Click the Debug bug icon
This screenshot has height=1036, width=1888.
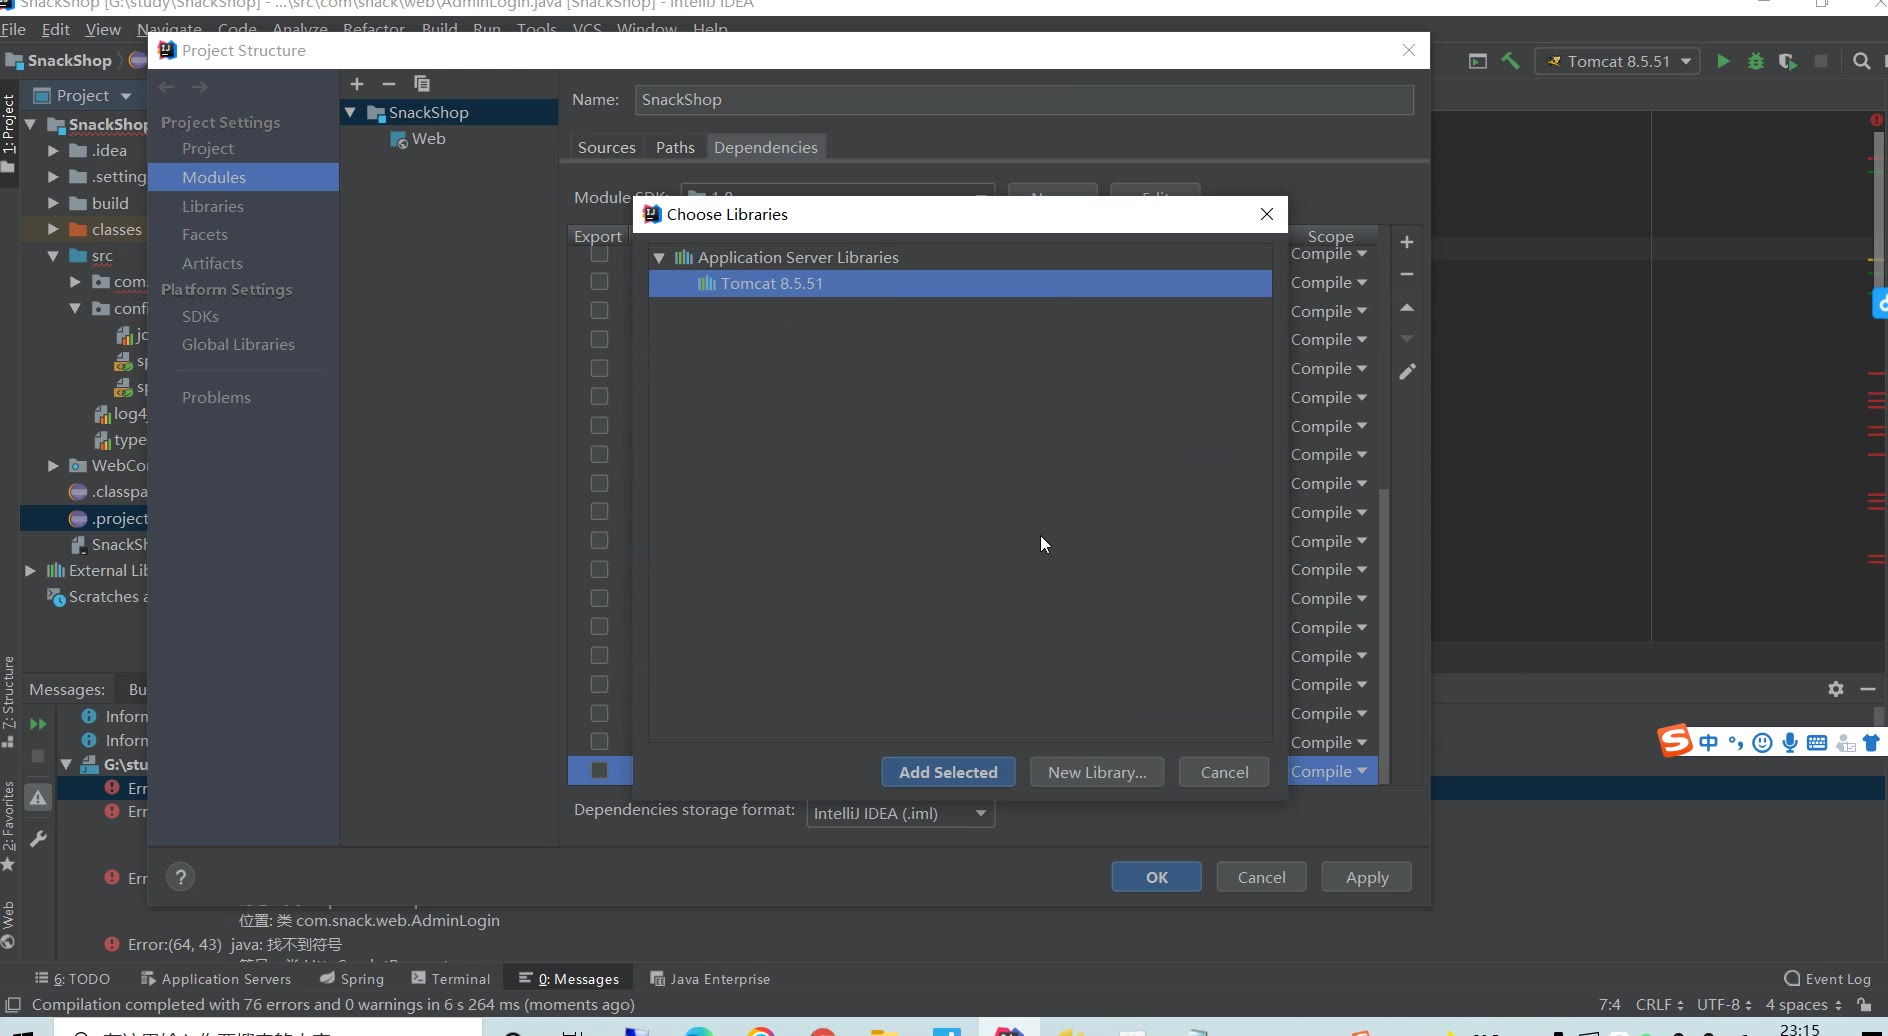click(x=1756, y=61)
